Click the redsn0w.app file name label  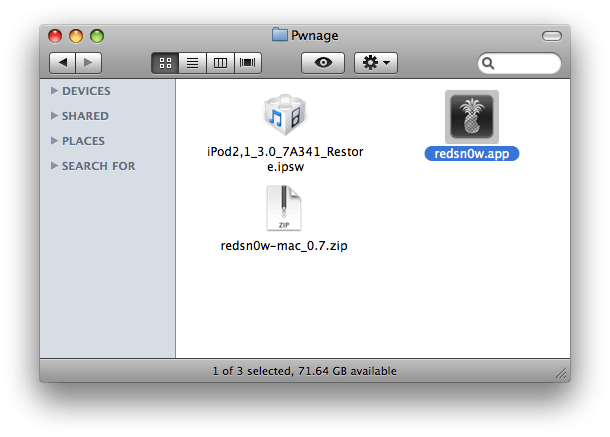click(472, 153)
